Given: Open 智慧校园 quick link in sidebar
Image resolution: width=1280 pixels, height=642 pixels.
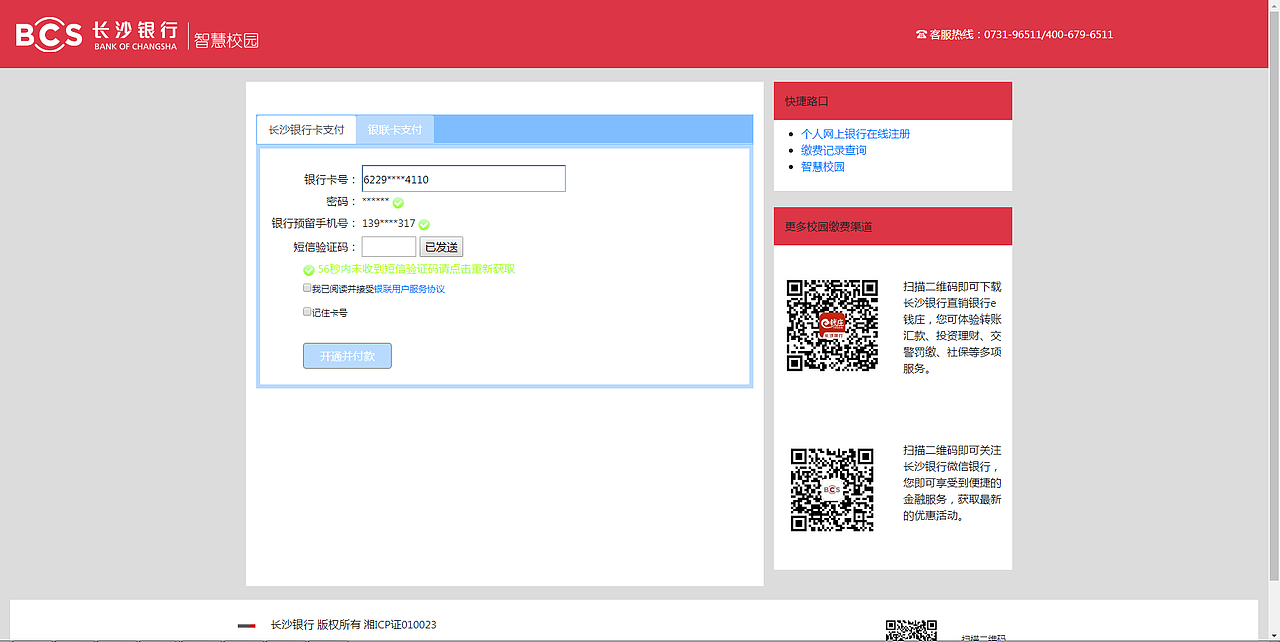Looking at the screenshot, I should click(822, 167).
